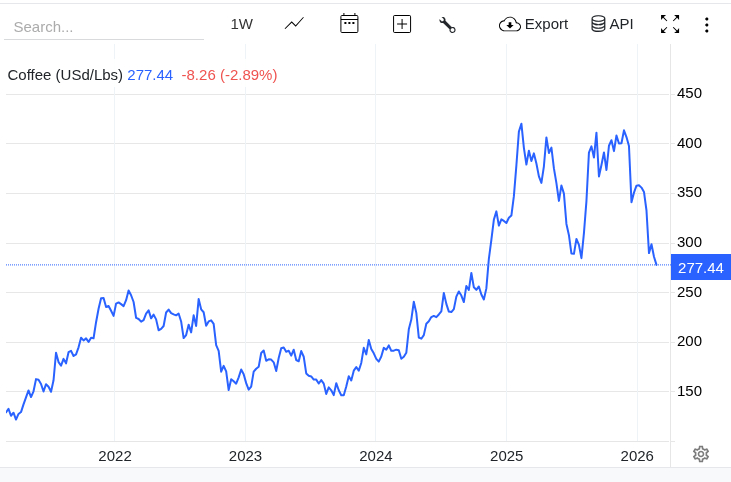Toggle fullscreen chart view

click(670, 24)
